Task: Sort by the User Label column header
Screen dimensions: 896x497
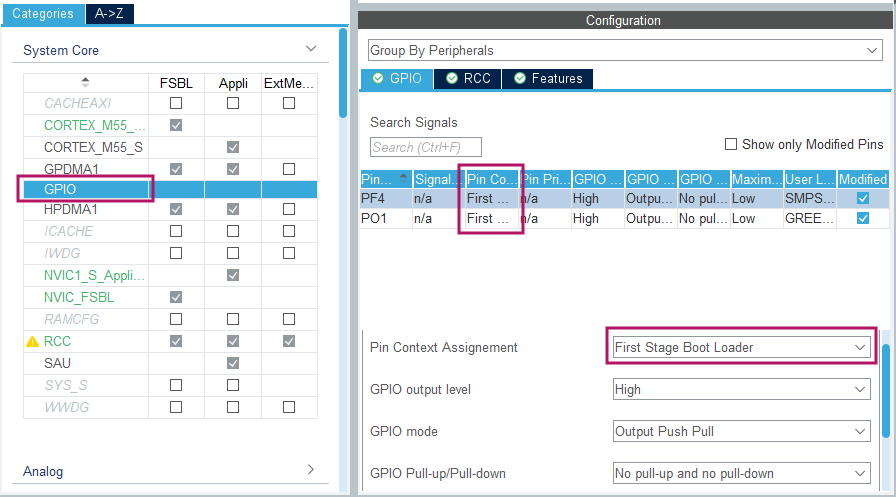Action: 810,179
